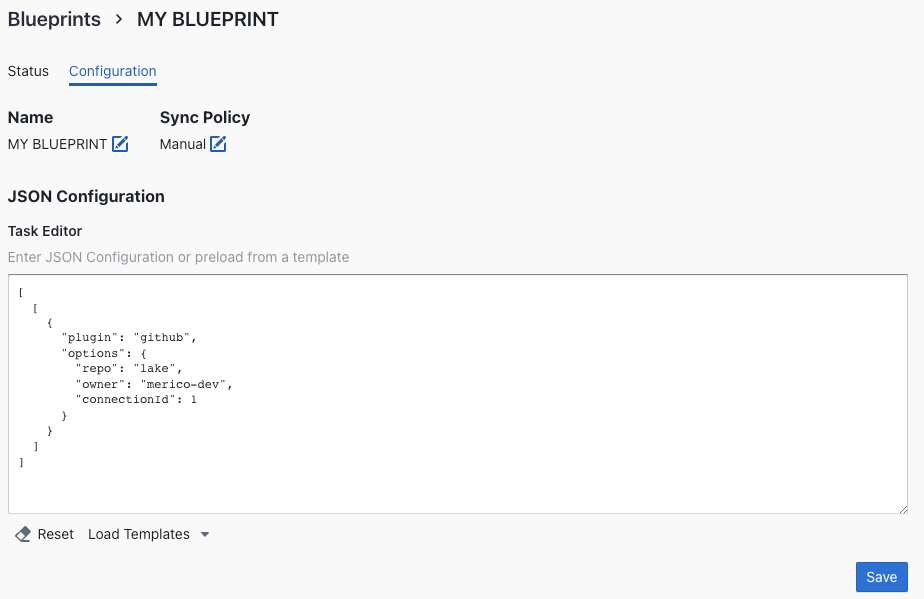Switch to the Status tab
The width and height of the screenshot is (924, 599).
[28, 71]
